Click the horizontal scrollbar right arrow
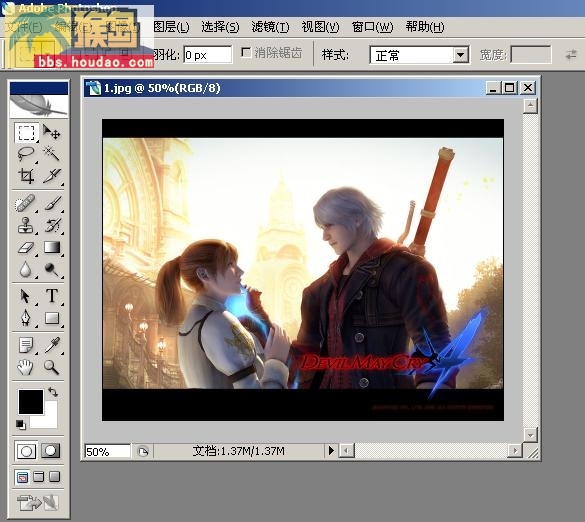 coord(515,451)
